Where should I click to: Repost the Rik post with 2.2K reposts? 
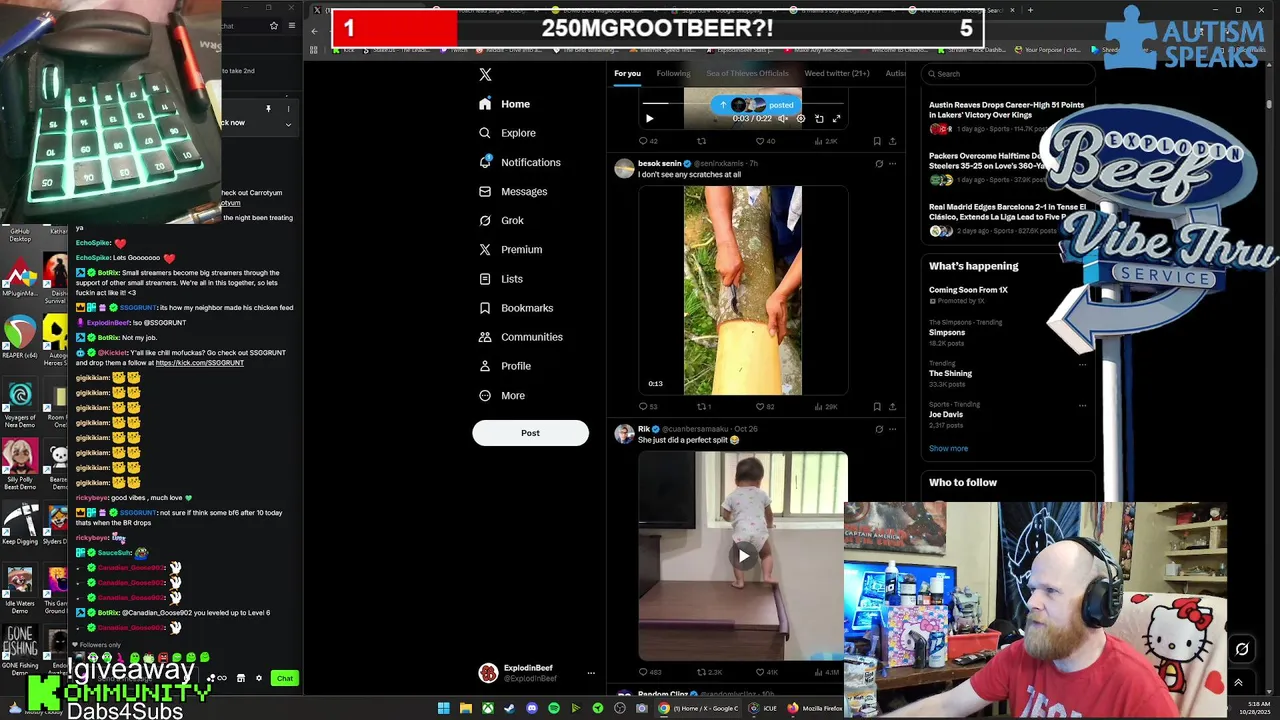click(x=709, y=672)
